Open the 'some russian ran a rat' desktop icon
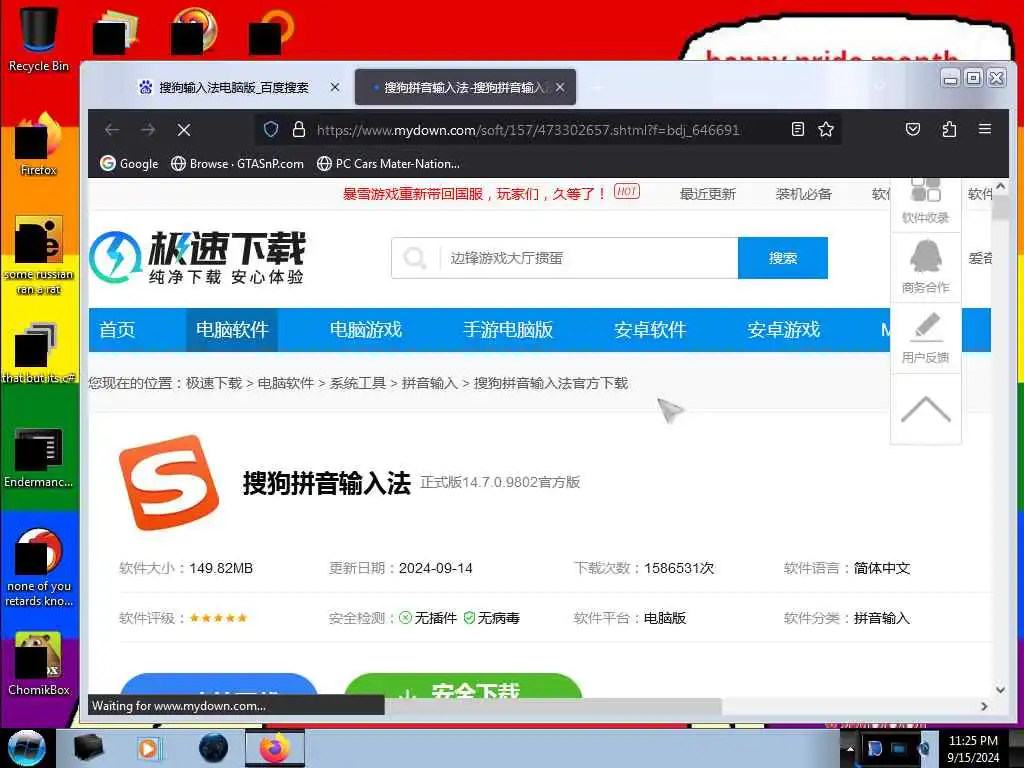The width and height of the screenshot is (1024, 768). (39, 255)
